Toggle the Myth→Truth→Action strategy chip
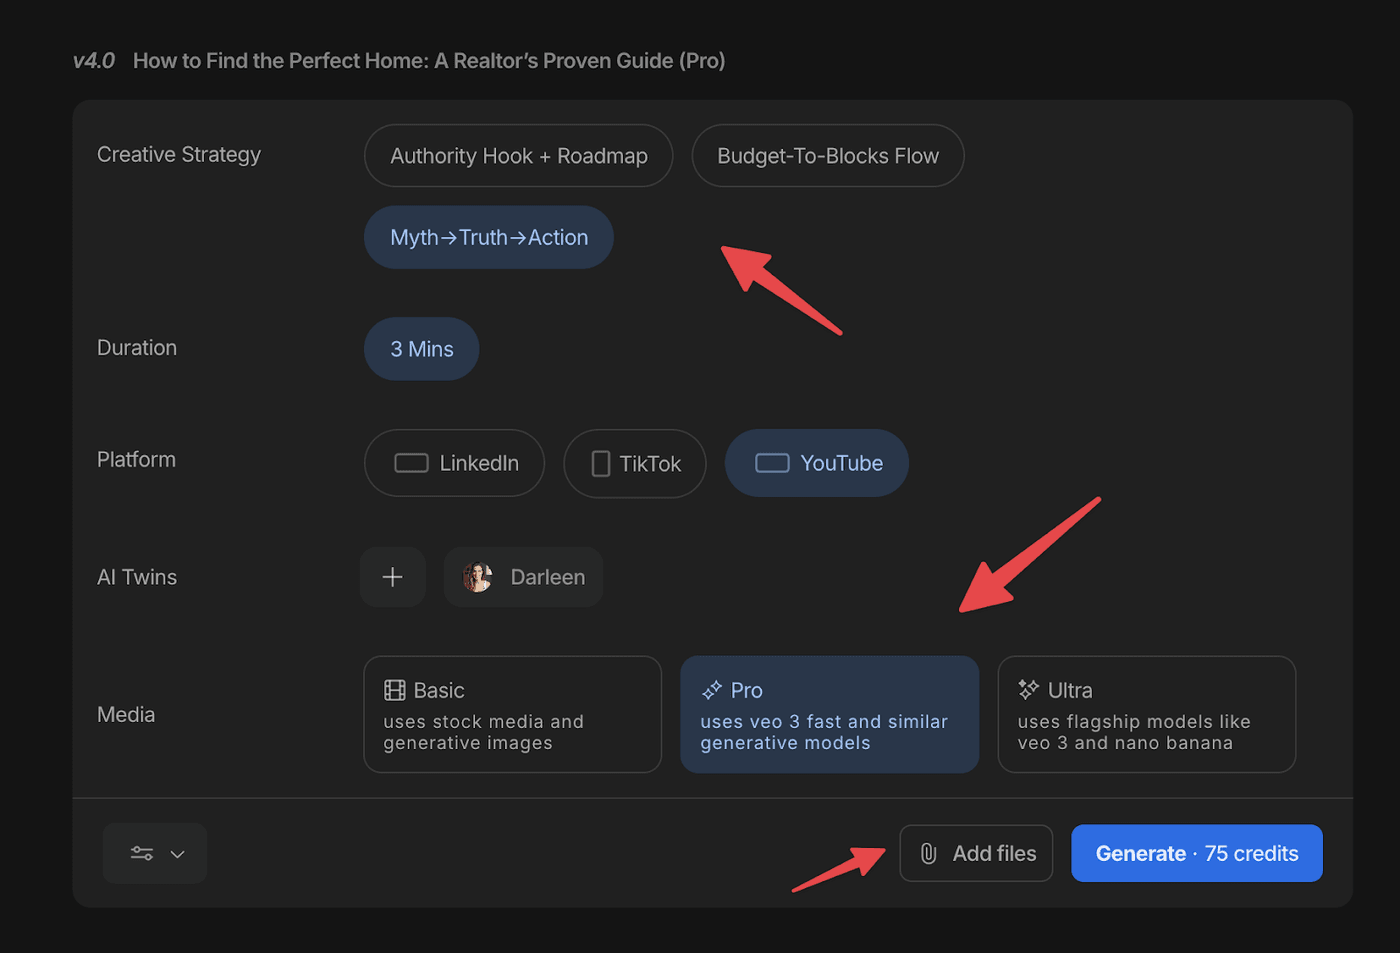Screen dimensions: 1400x953 pos(488,237)
